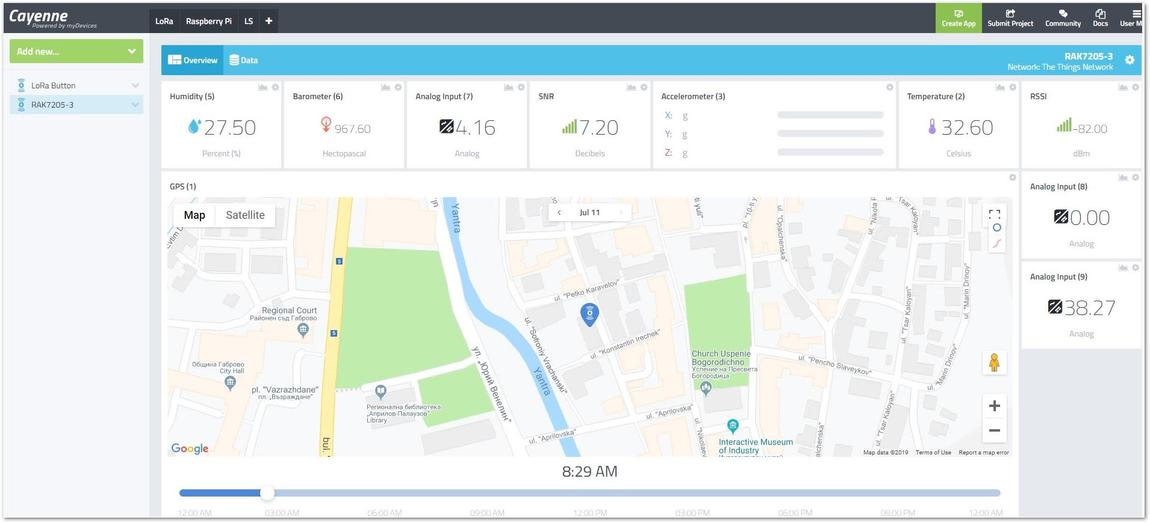The width and height of the screenshot is (1150, 523).
Task: Open the RSSI widget chart icon
Action: (1123, 87)
